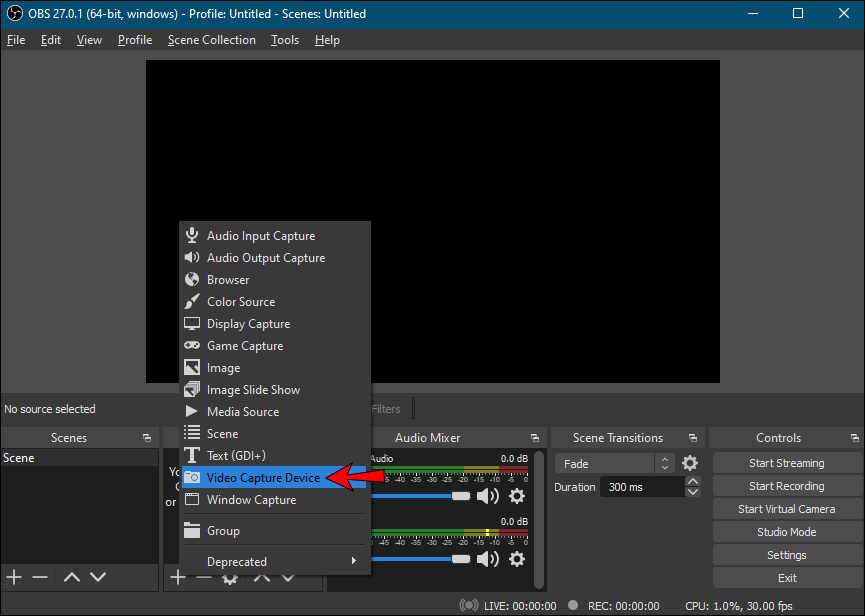The height and width of the screenshot is (616, 865).
Task: Mute the bottom audio track speaker
Action: pyautogui.click(x=487, y=558)
